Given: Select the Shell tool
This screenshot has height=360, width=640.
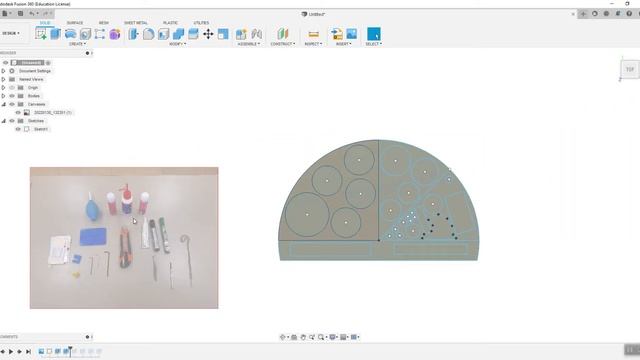Looking at the screenshot, I should 163,34.
